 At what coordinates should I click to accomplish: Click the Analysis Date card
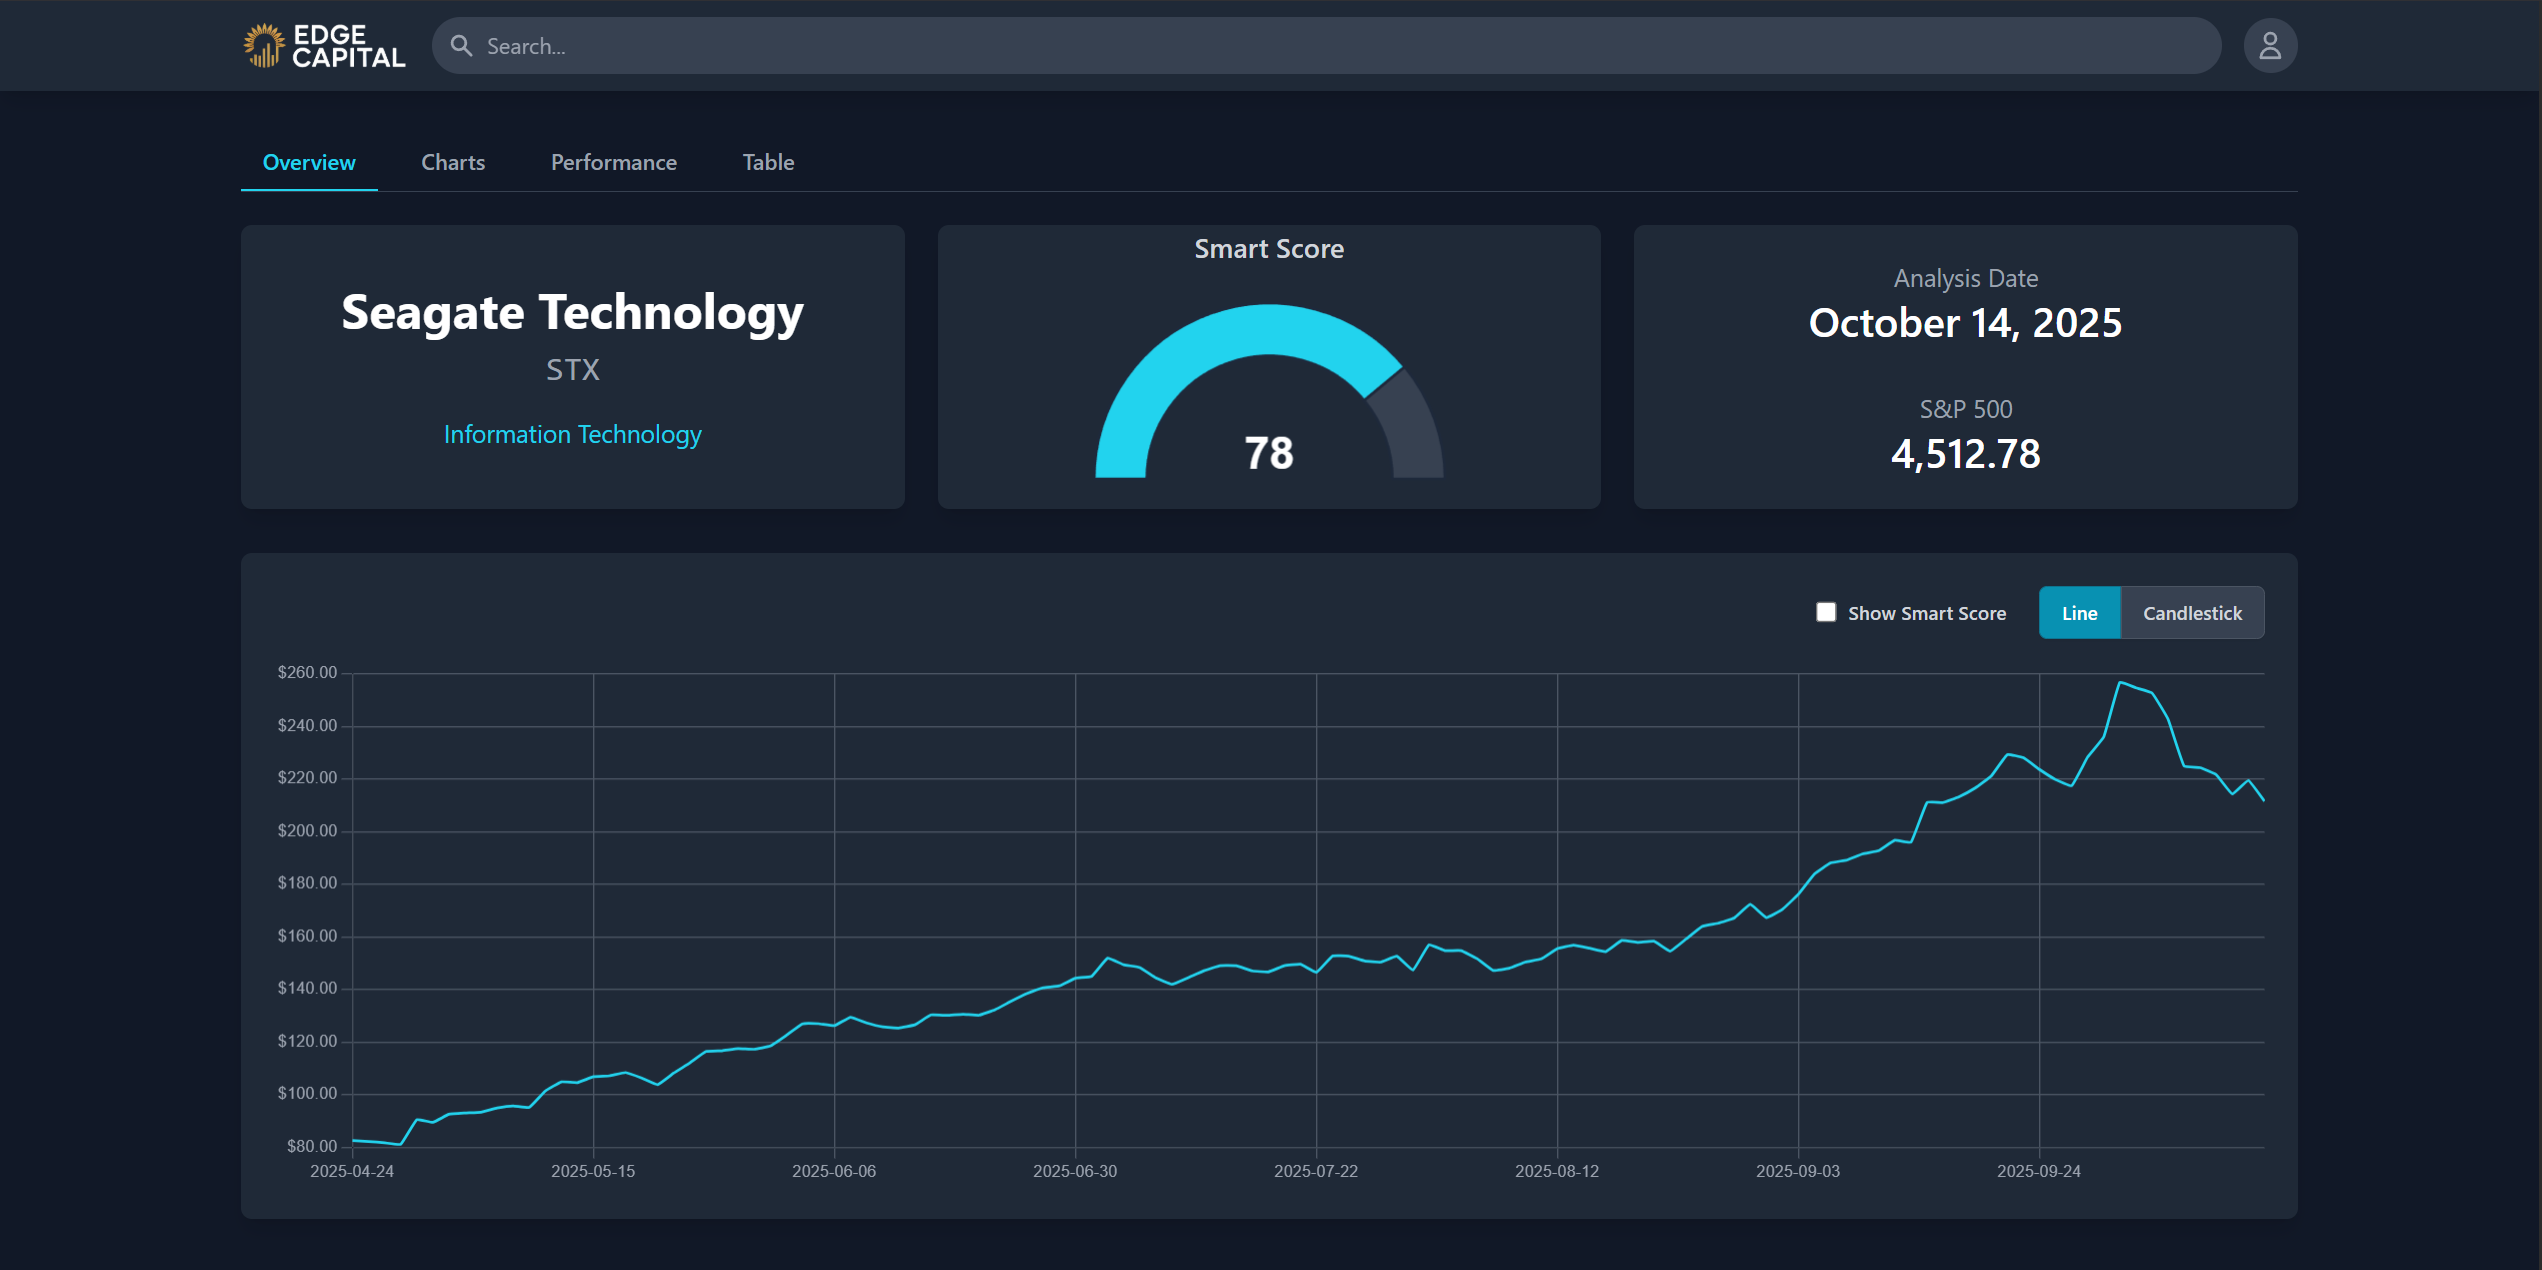[1964, 368]
